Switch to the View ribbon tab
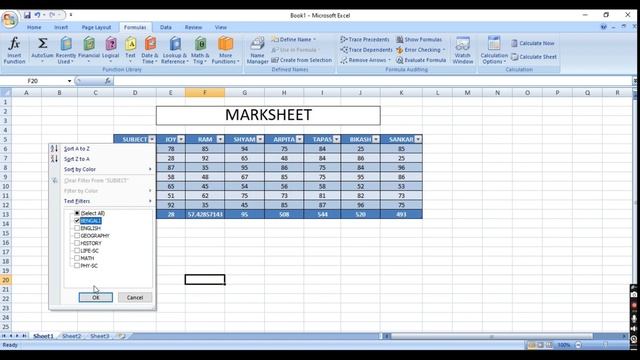The image size is (640, 360). coord(220,27)
